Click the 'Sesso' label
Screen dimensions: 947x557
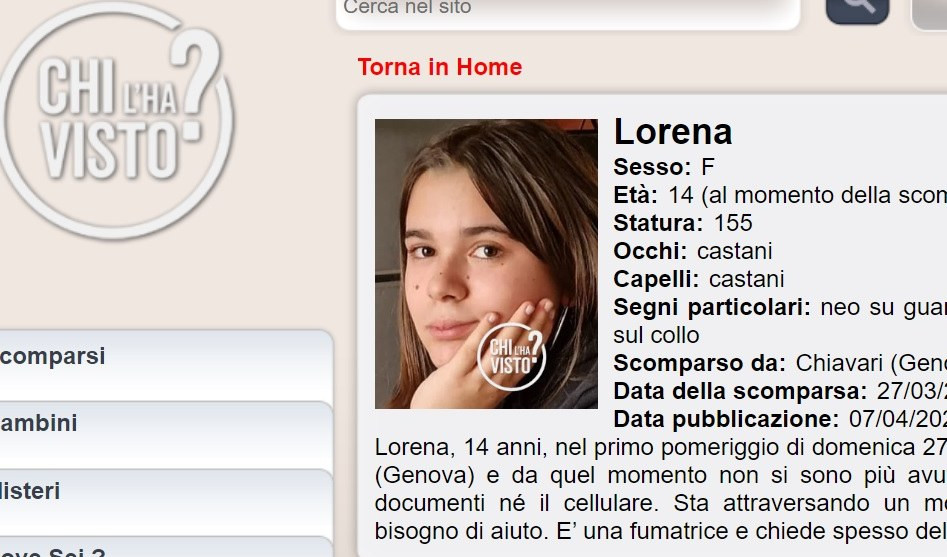pos(652,167)
